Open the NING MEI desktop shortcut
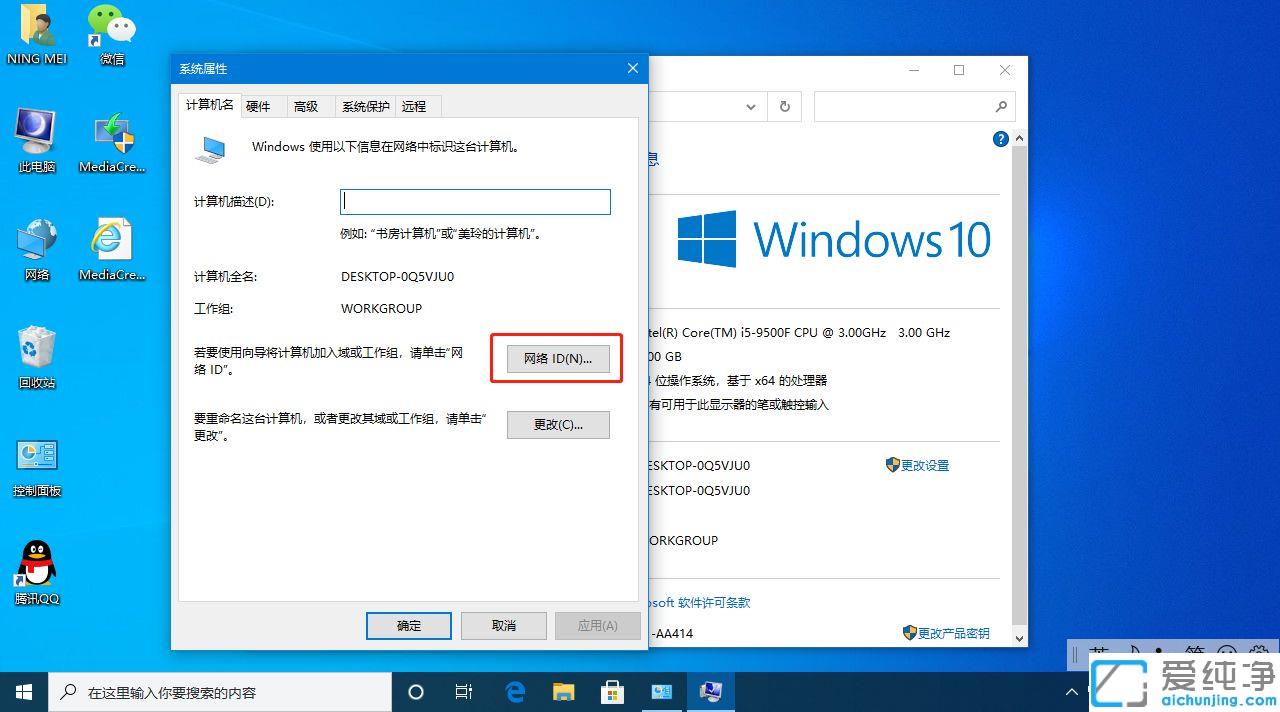Image resolution: width=1280 pixels, height=712 pixels. pos(36,30)
